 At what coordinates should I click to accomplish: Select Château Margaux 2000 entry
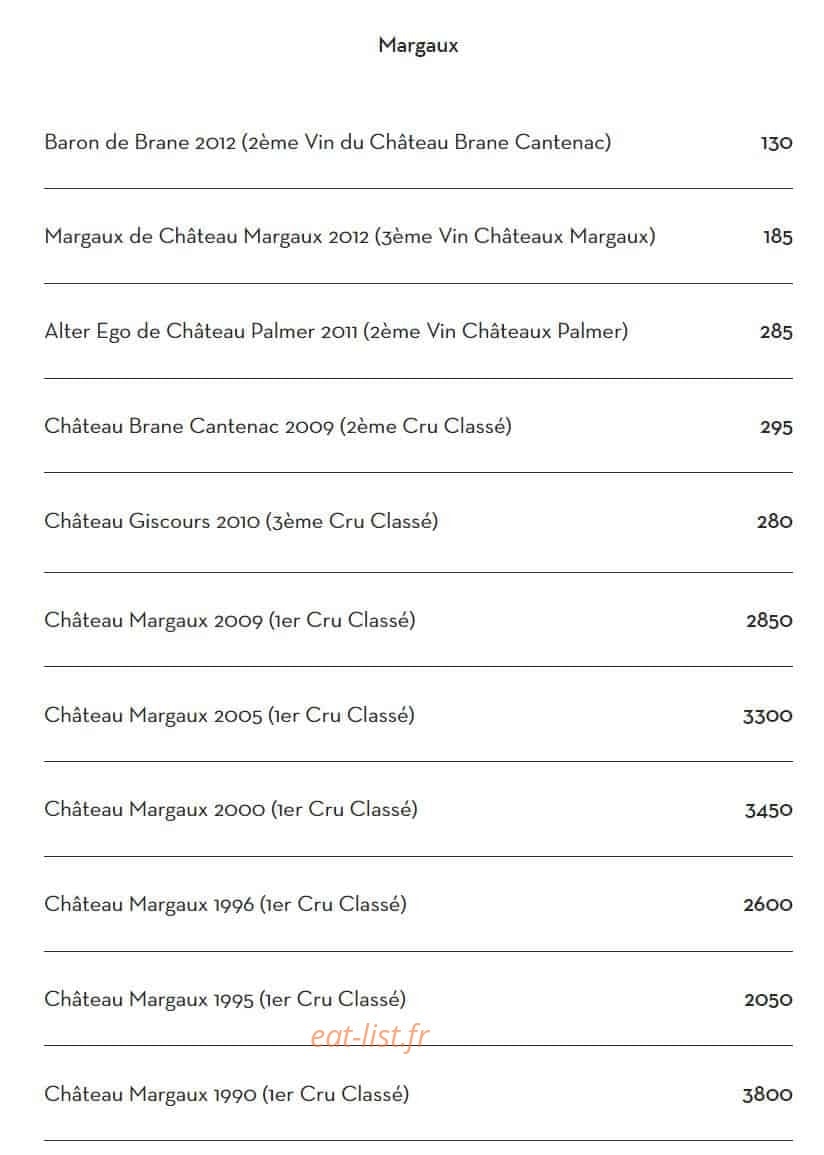coord(230,810)
